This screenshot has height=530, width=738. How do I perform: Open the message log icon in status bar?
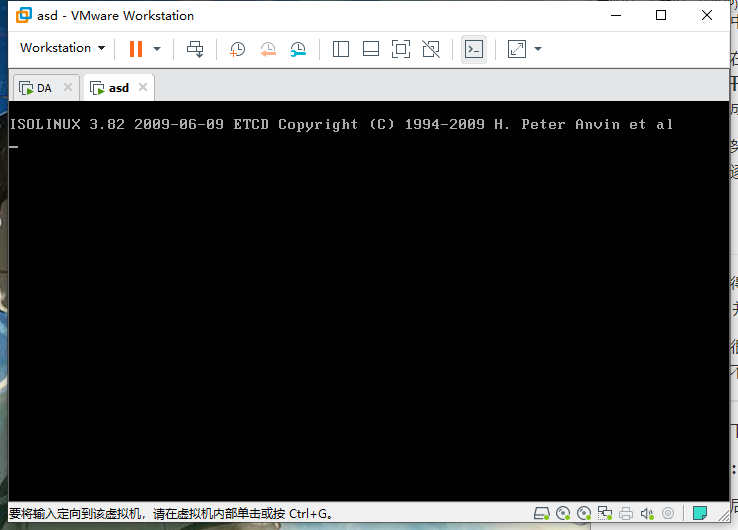(700, 513)
